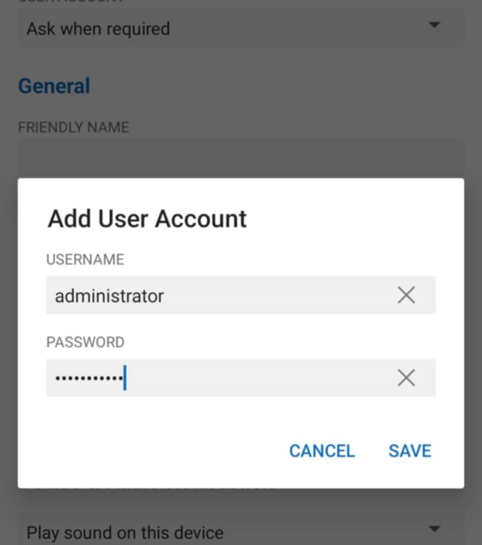Save the new user account
Image resolution: width=482 pixels, height=545 pixels.
(x=410, y=451)
